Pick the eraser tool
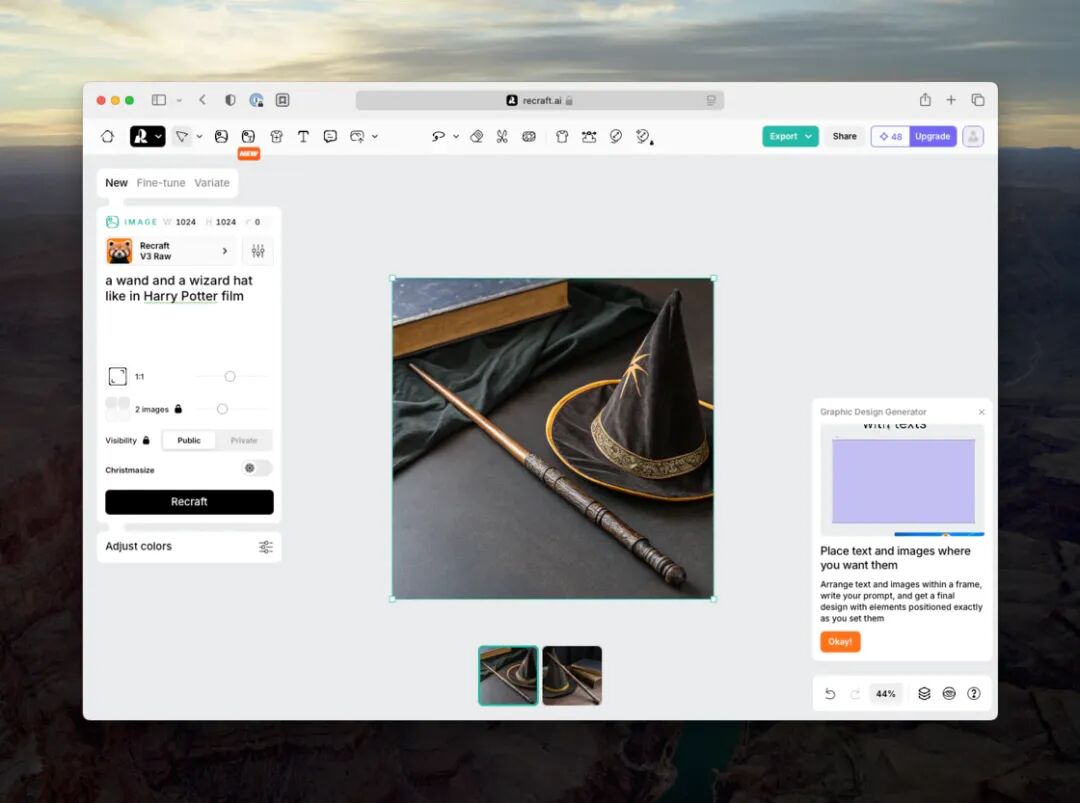The height and width of the screenshot is (803, 1080). 476,136
